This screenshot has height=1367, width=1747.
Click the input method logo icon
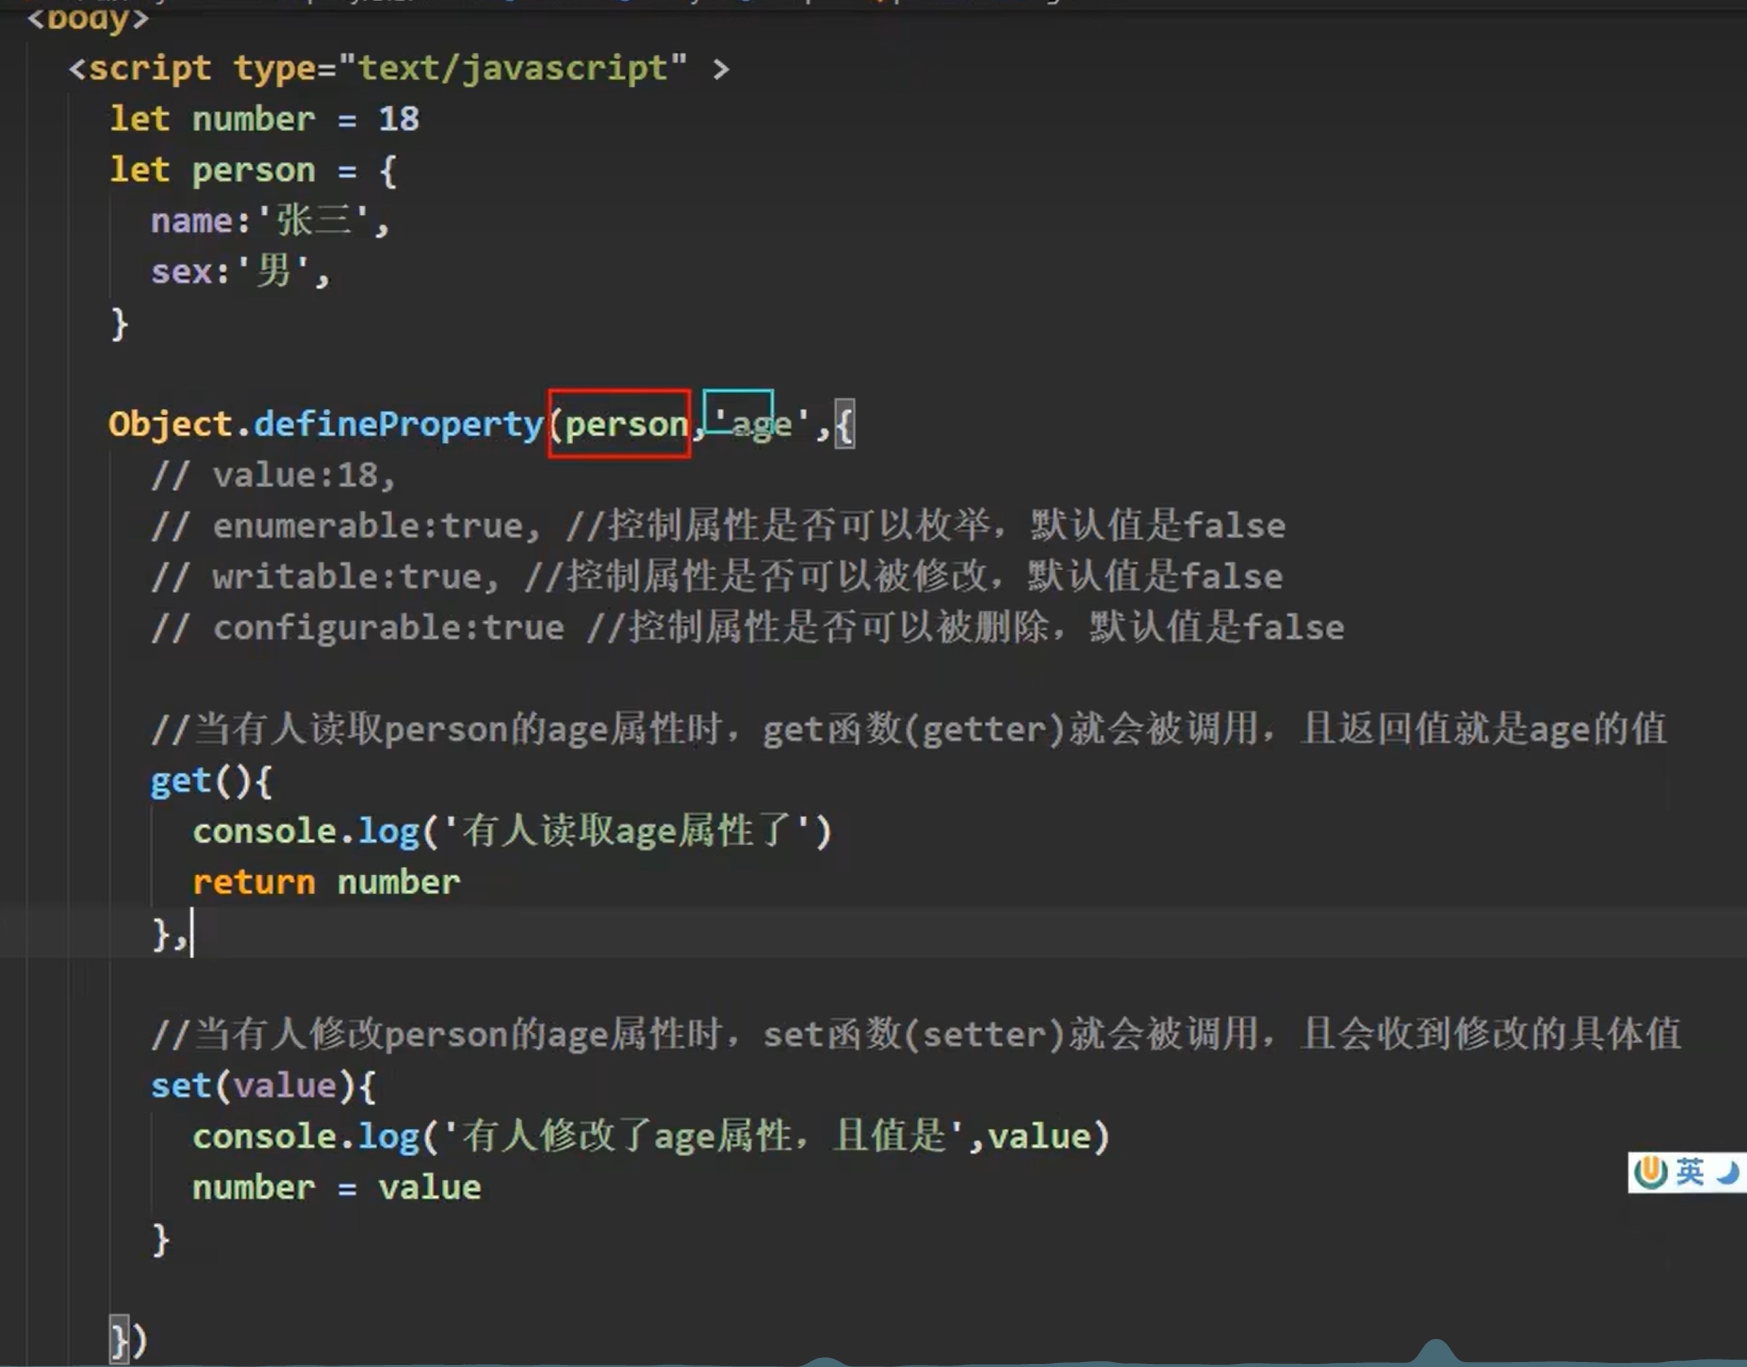[x=1651, y=1172]
